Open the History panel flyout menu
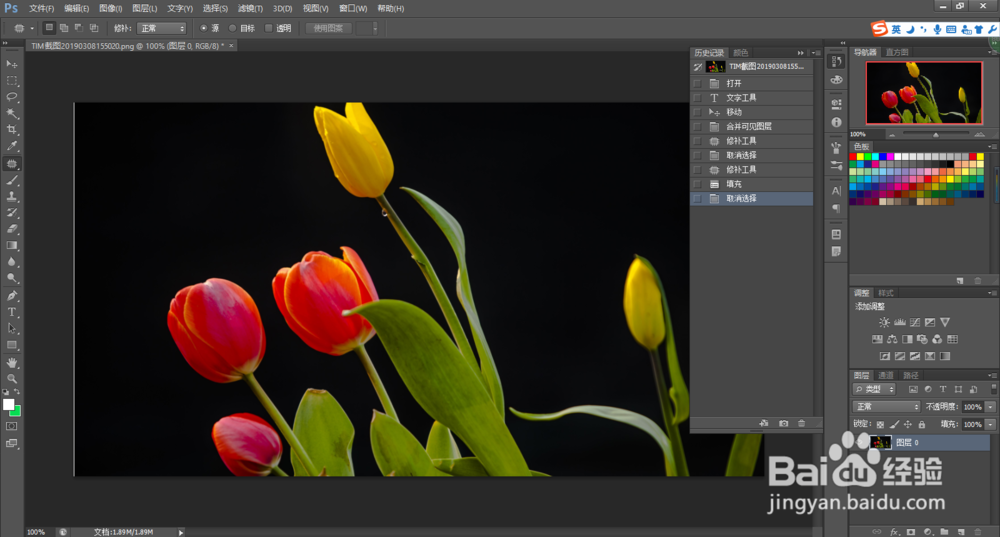The image size is (1000, 537). click(x=816, y=53)
